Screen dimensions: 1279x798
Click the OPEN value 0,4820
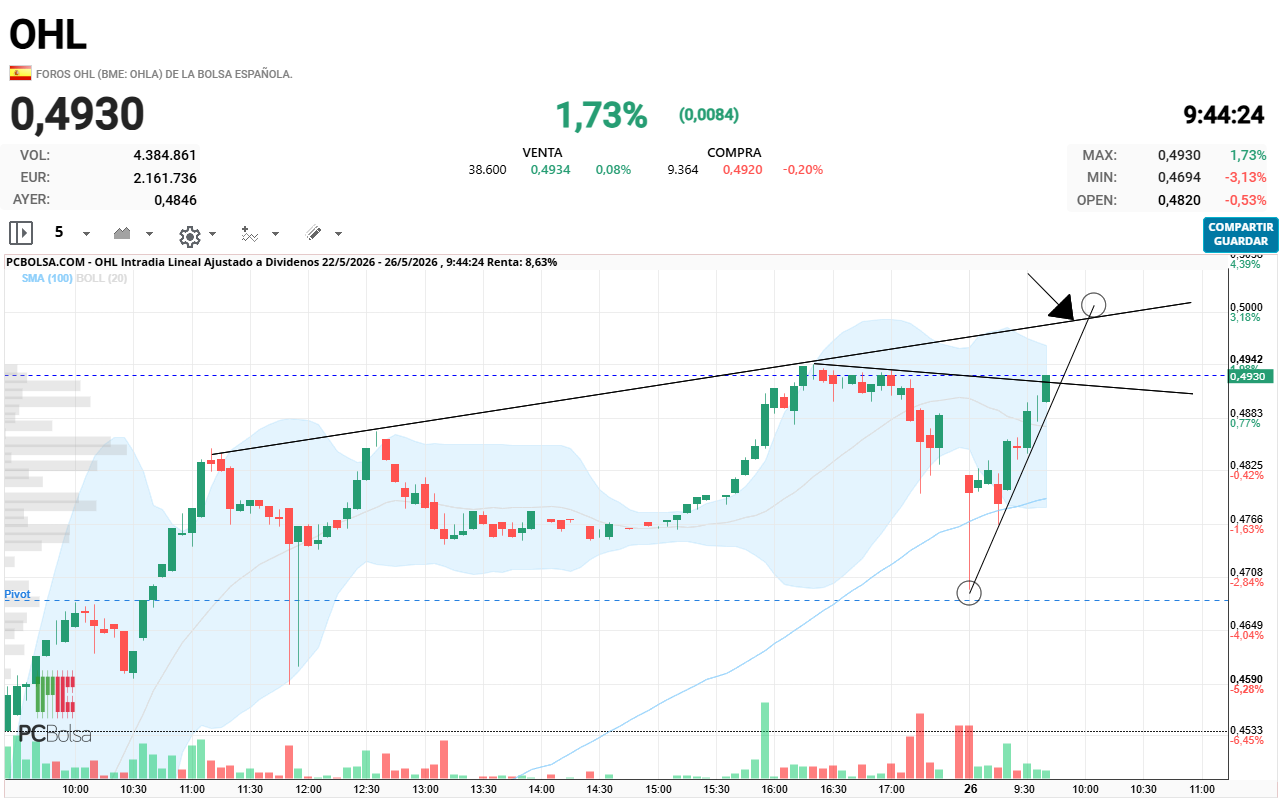pyautogui.click(x=1179, y=199)
